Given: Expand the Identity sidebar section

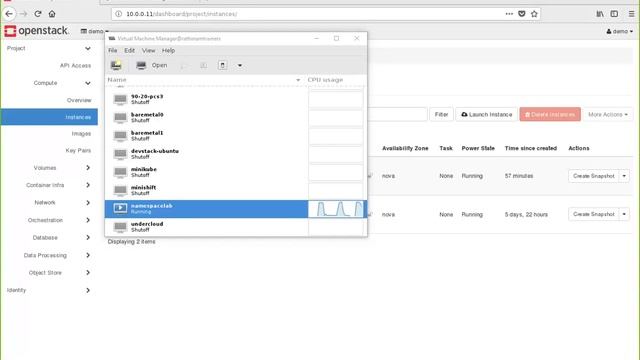Looking at the screenshot, I should (88, 290).
